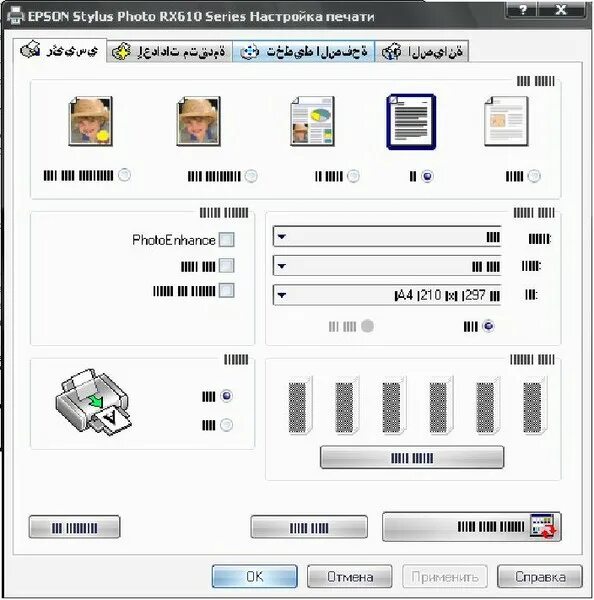
Task: Select the upper orientation radio beside the printer
Action: tap(227, 396)
